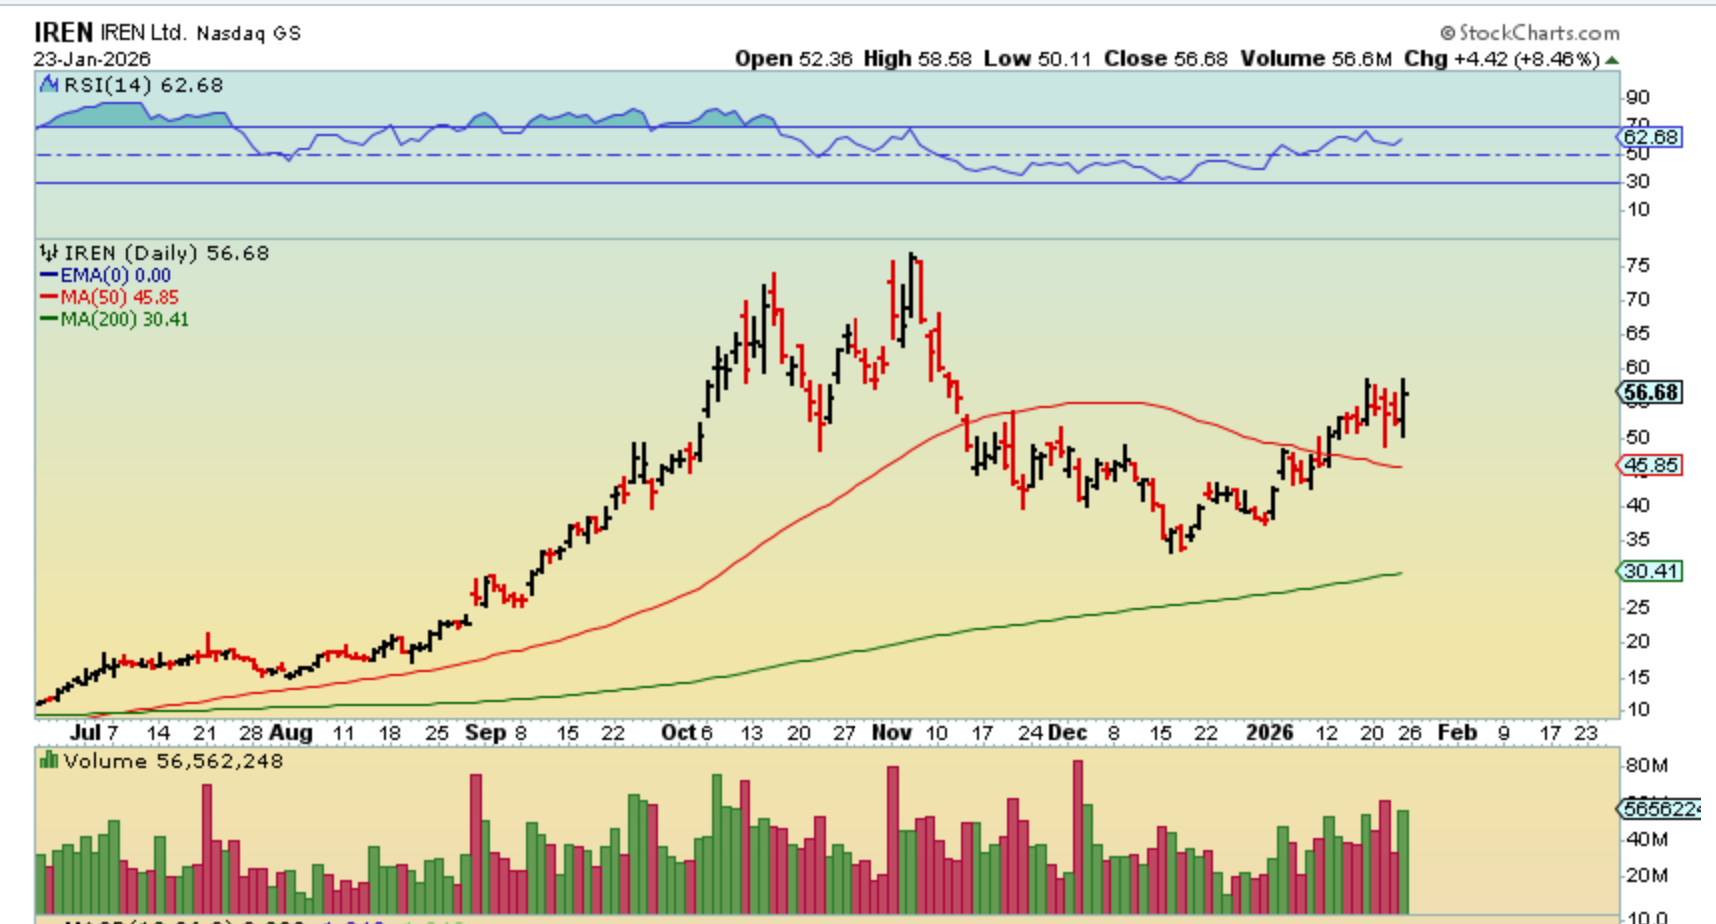
Task: Click the High 58.58 value
Action: pos(918,59)
